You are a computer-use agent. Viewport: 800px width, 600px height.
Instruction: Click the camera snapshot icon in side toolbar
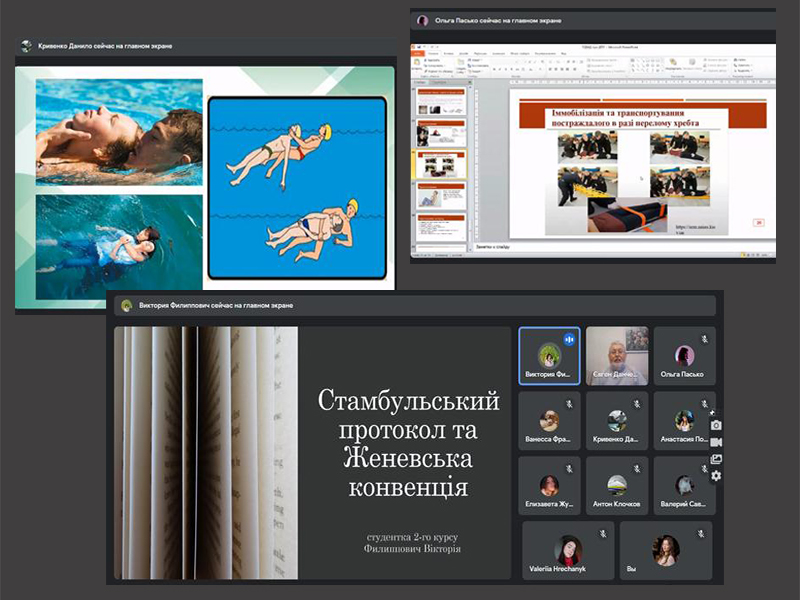point(716,425)
